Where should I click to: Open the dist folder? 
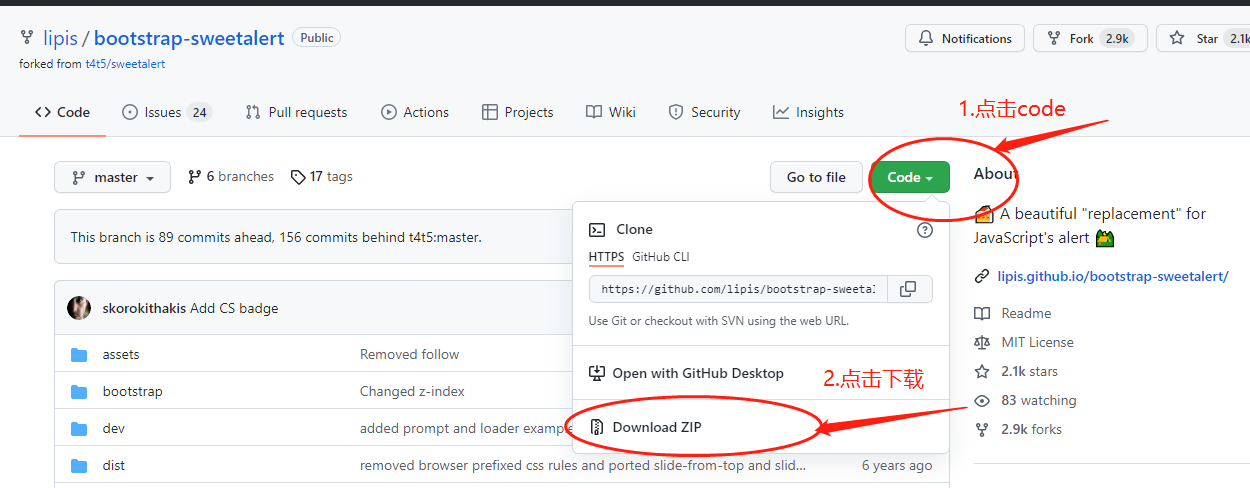[113, 465]
